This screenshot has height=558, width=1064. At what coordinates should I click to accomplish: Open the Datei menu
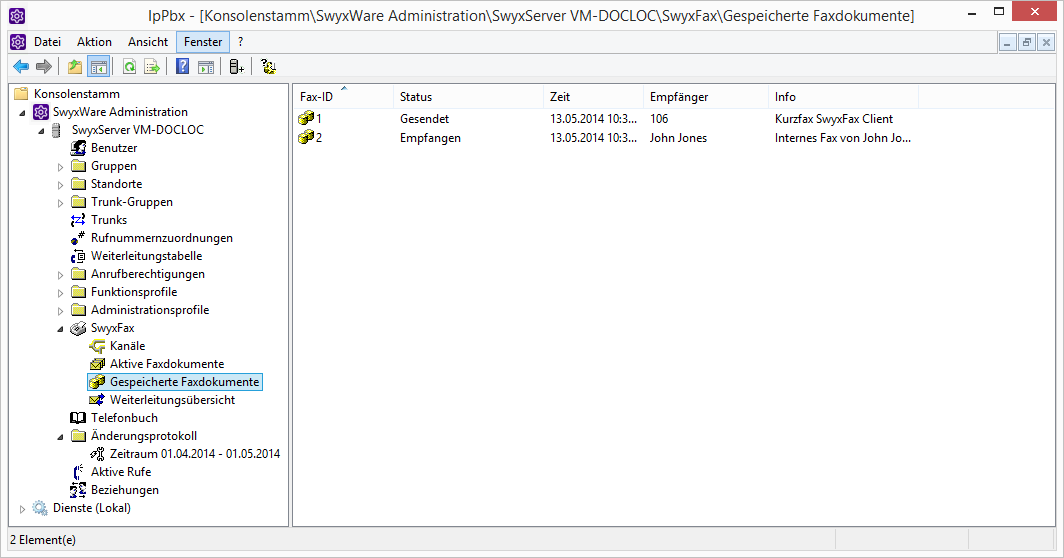click(x=47, y=42)
